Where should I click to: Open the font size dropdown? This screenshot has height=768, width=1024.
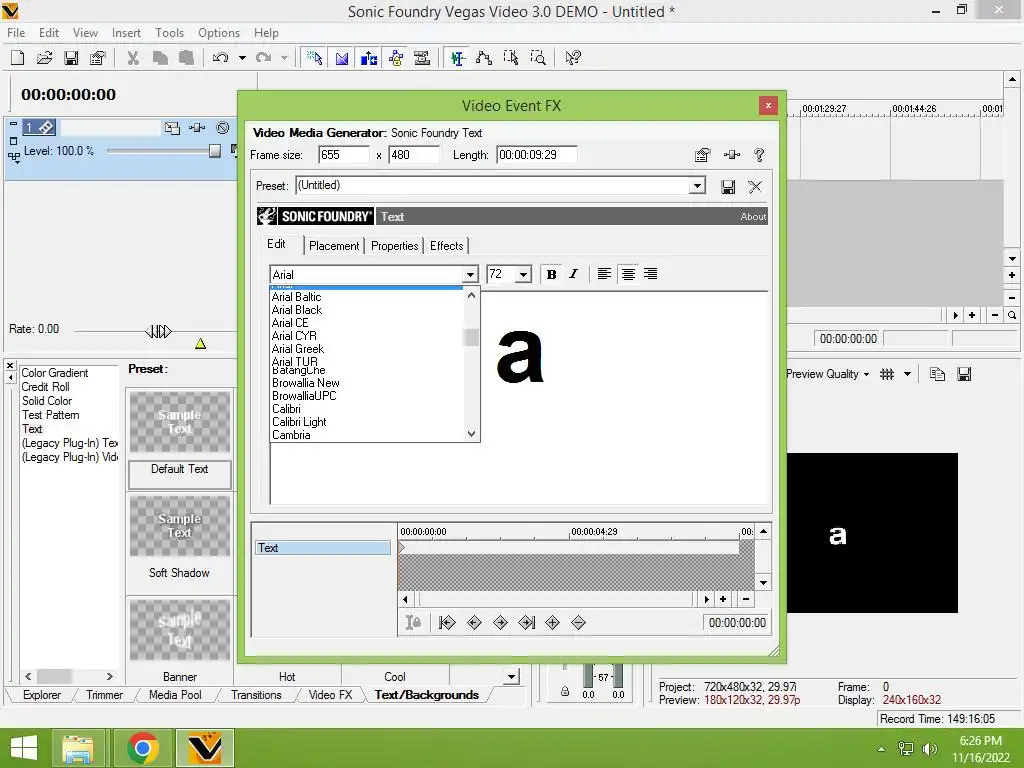pyautogui.click(x=523, y=274)
